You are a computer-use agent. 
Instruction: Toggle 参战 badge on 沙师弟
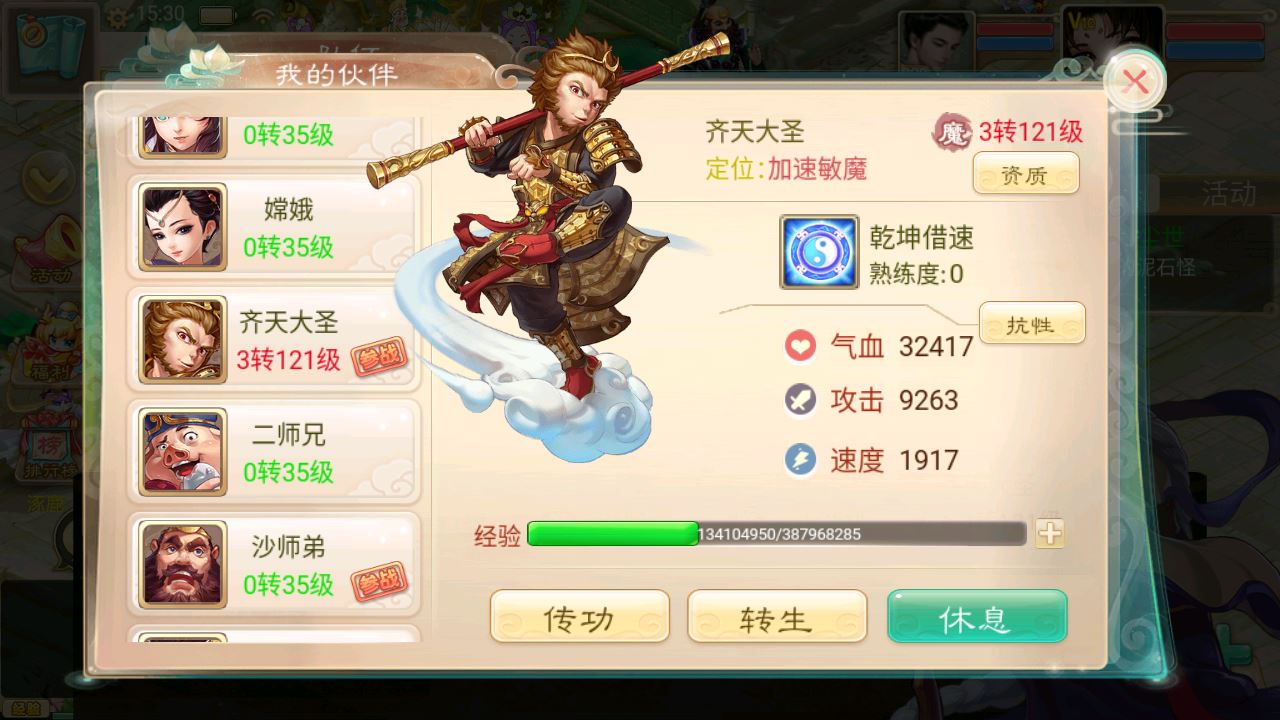pos(379,582)
